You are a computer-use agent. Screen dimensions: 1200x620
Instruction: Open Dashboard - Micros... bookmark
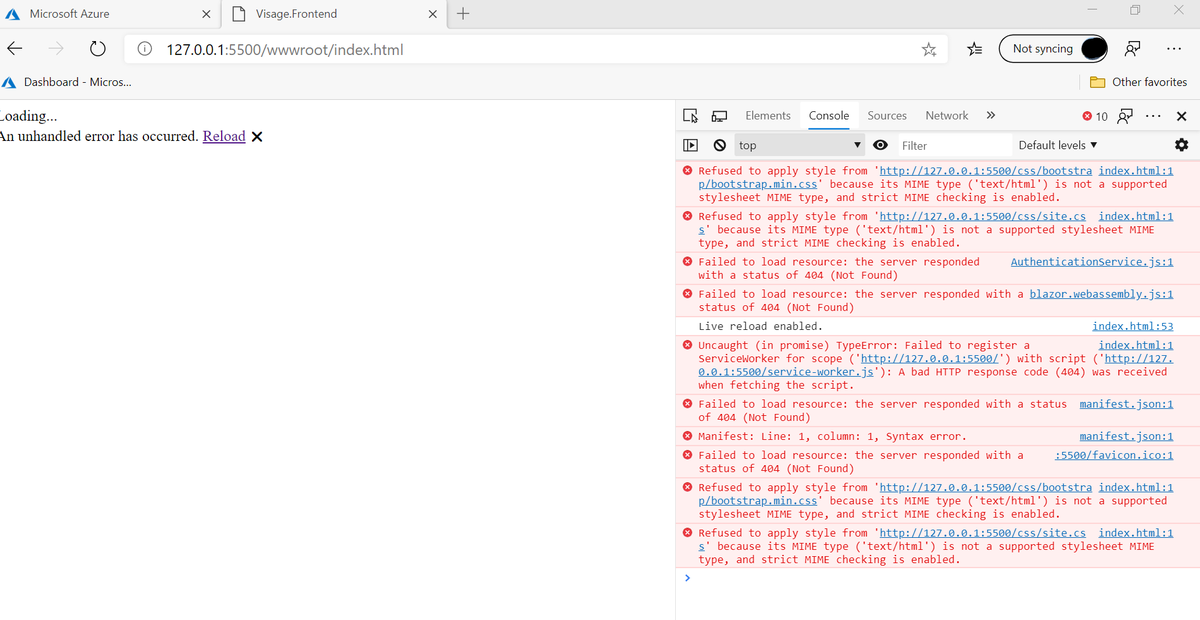pyautogui.click(x=67, y=82)
